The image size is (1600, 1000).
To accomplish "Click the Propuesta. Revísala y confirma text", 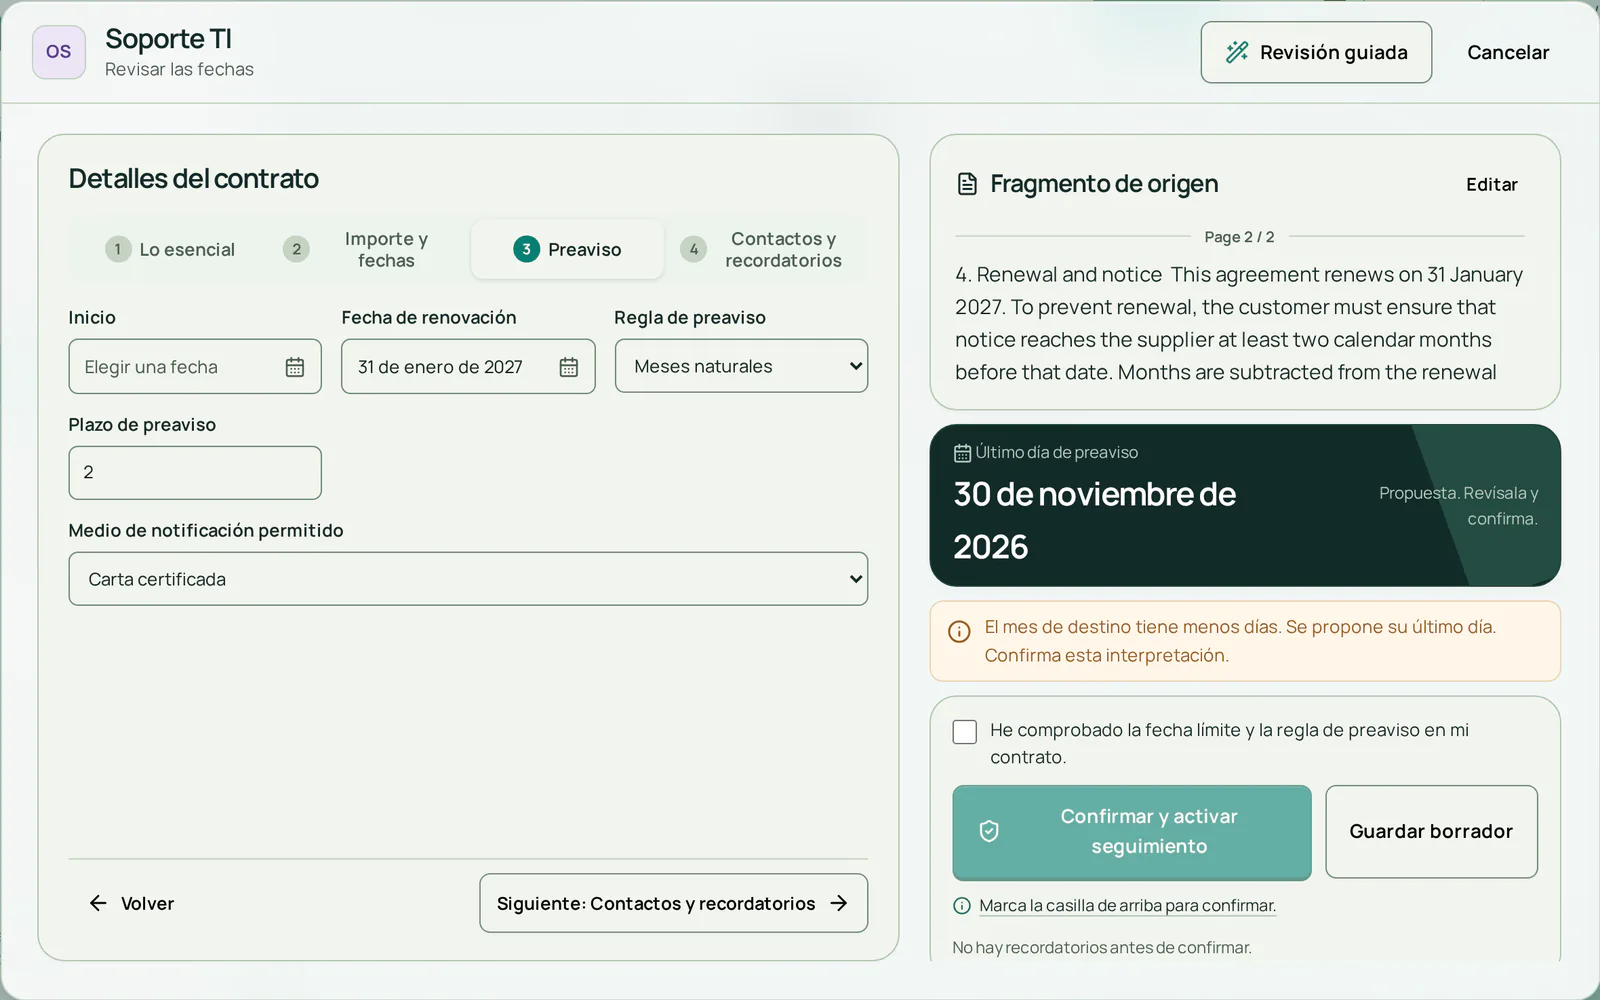I will point(1458,506).
